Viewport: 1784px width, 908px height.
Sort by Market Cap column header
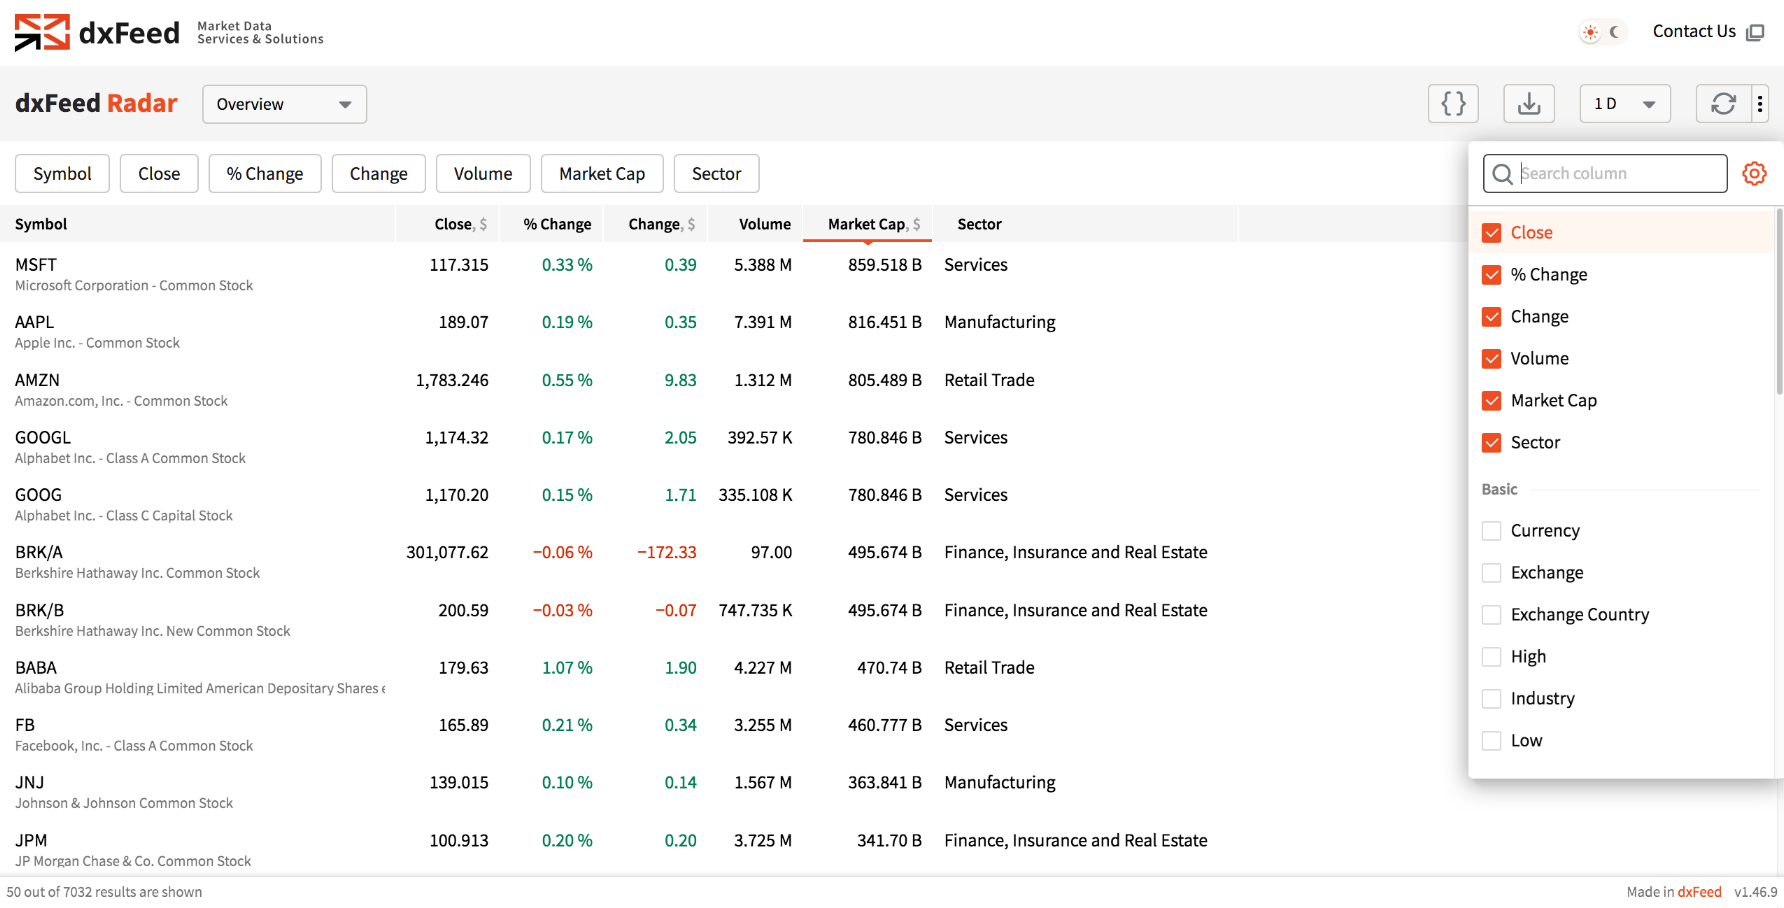coord(866,224)
